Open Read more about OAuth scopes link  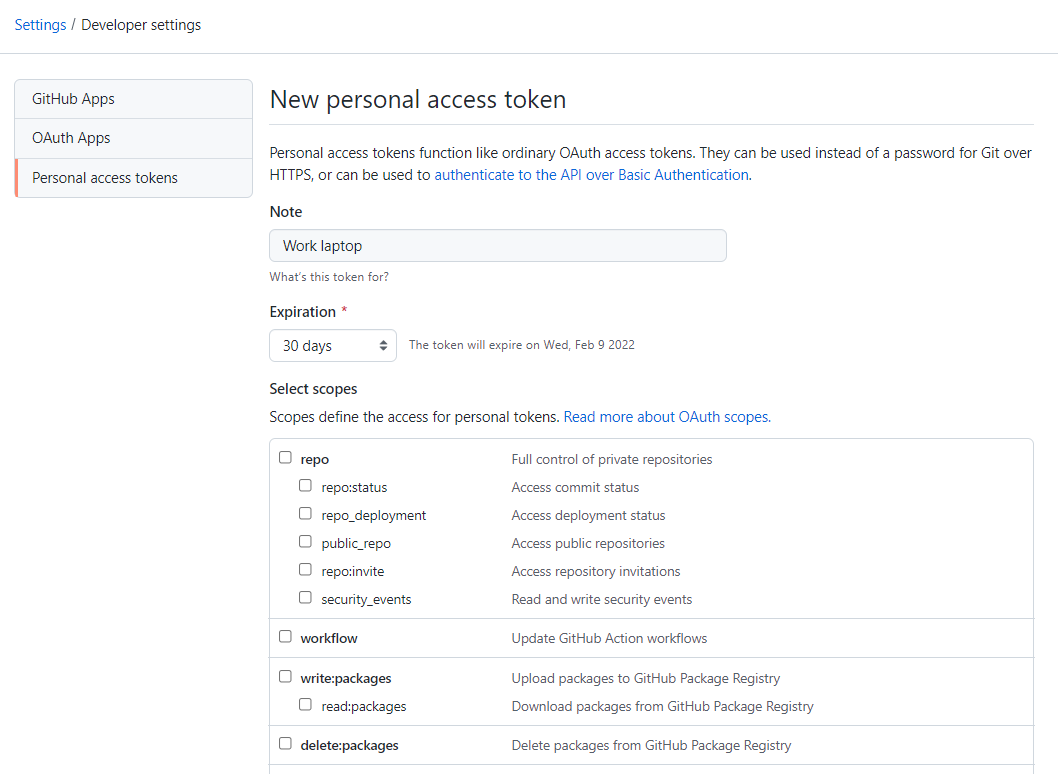667,417
